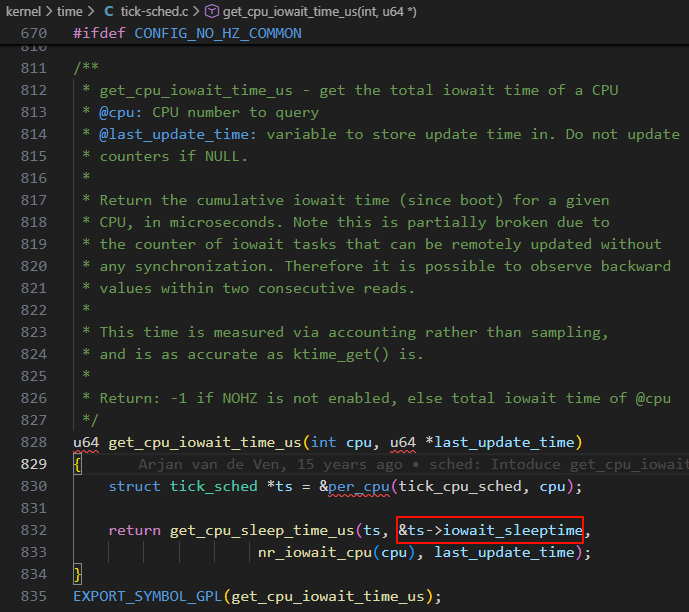
Task: Open the time breadcrumb folder
Action: coord(69,11)
